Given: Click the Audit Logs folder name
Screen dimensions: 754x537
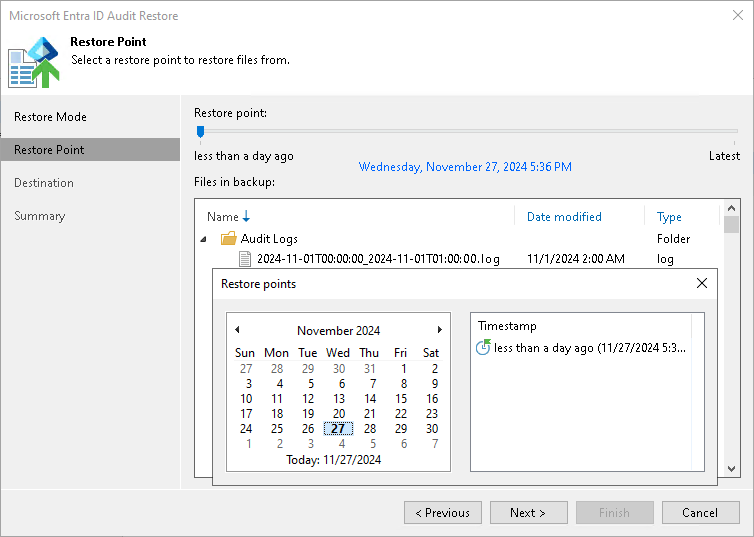Looking at the screenshot, I should pos(269,238).
